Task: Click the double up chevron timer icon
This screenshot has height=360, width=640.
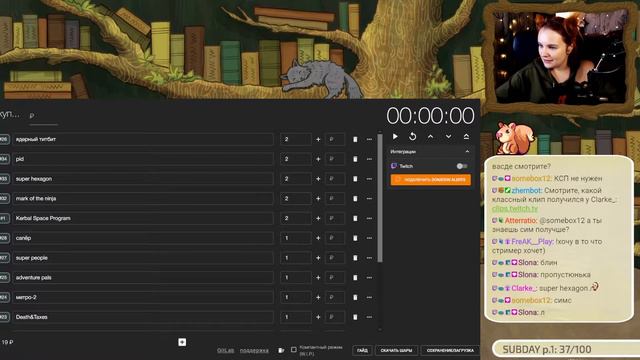Action: point(466,136)
